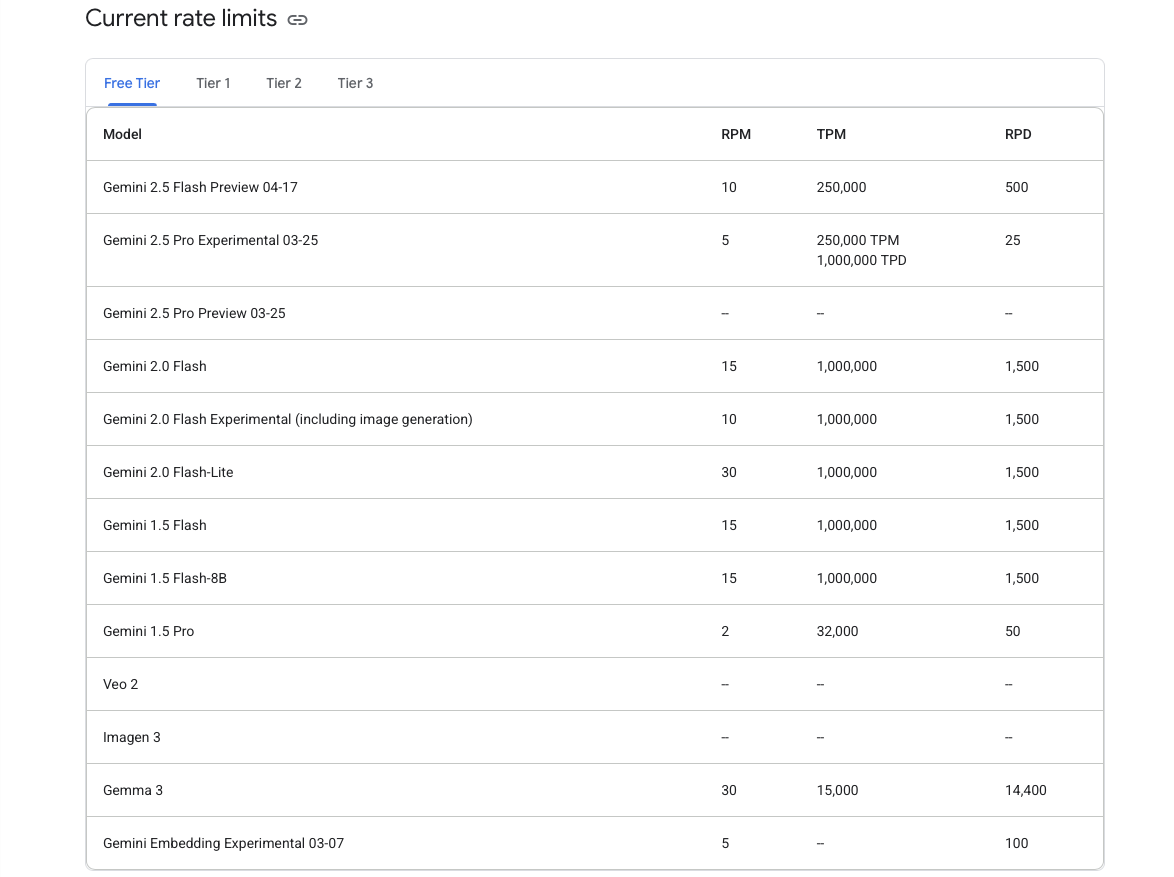Click the TPM column header
The height and width of the screenshot is (877, 1174).
click(831, 134)
